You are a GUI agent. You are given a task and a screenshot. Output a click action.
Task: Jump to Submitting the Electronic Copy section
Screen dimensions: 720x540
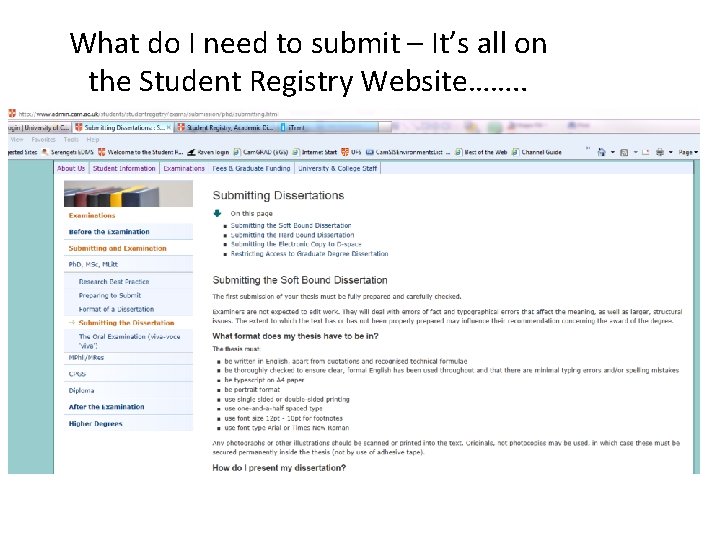296,244
